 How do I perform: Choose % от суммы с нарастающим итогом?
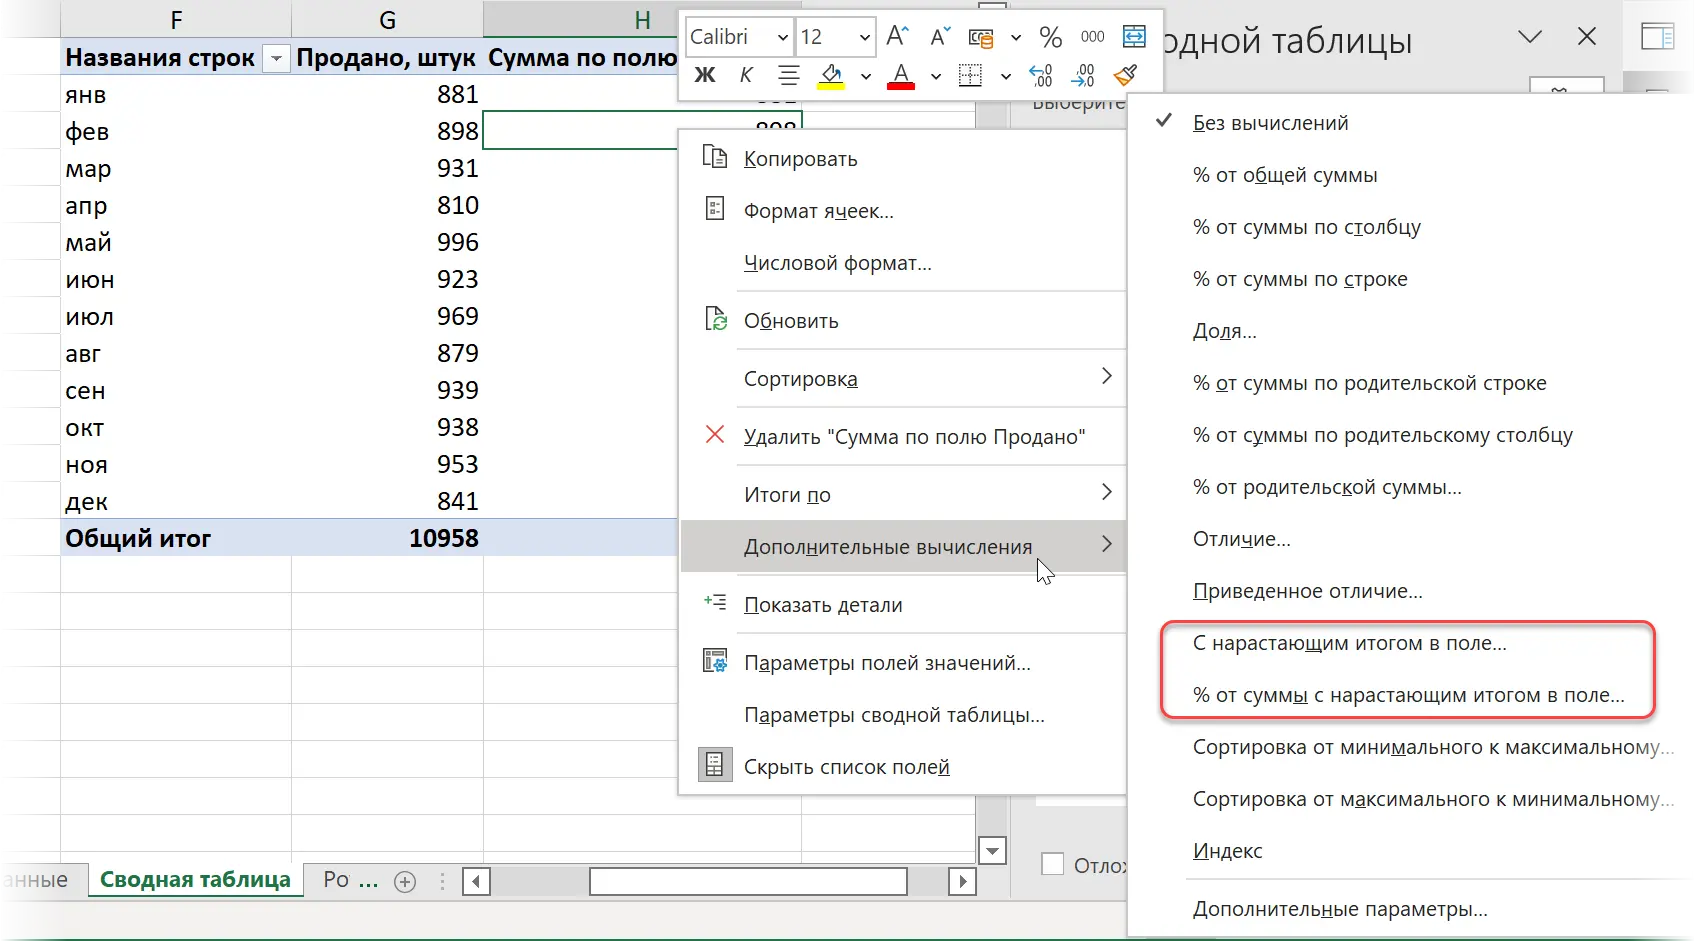(1408, 695)
